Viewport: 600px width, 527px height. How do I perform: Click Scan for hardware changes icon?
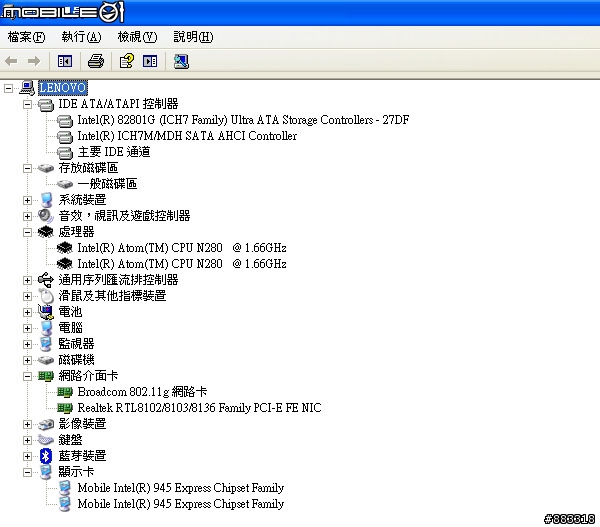coord(181,61)
